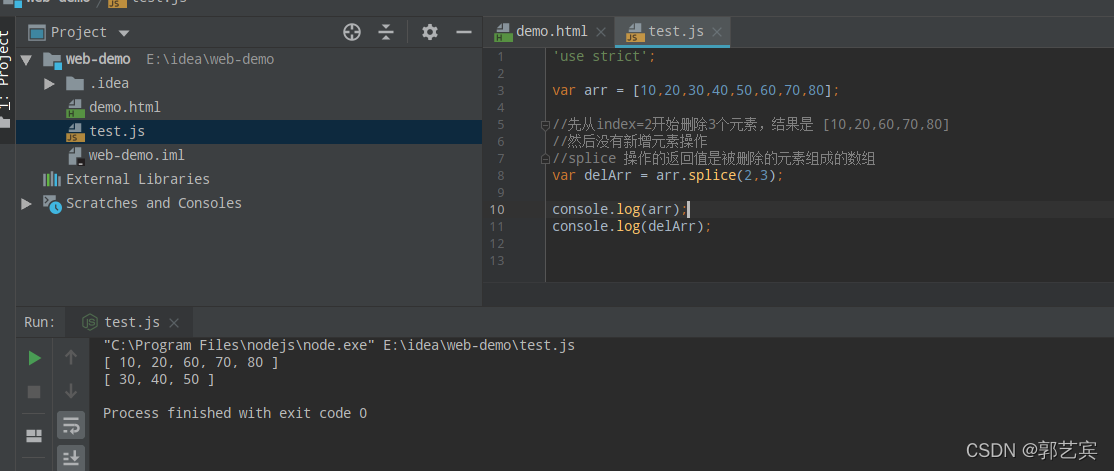Image resolution: width=1114 pixels, height=471 pixels.
Task: Select web-demo.iml file
Action: click(x=136, y=155)
